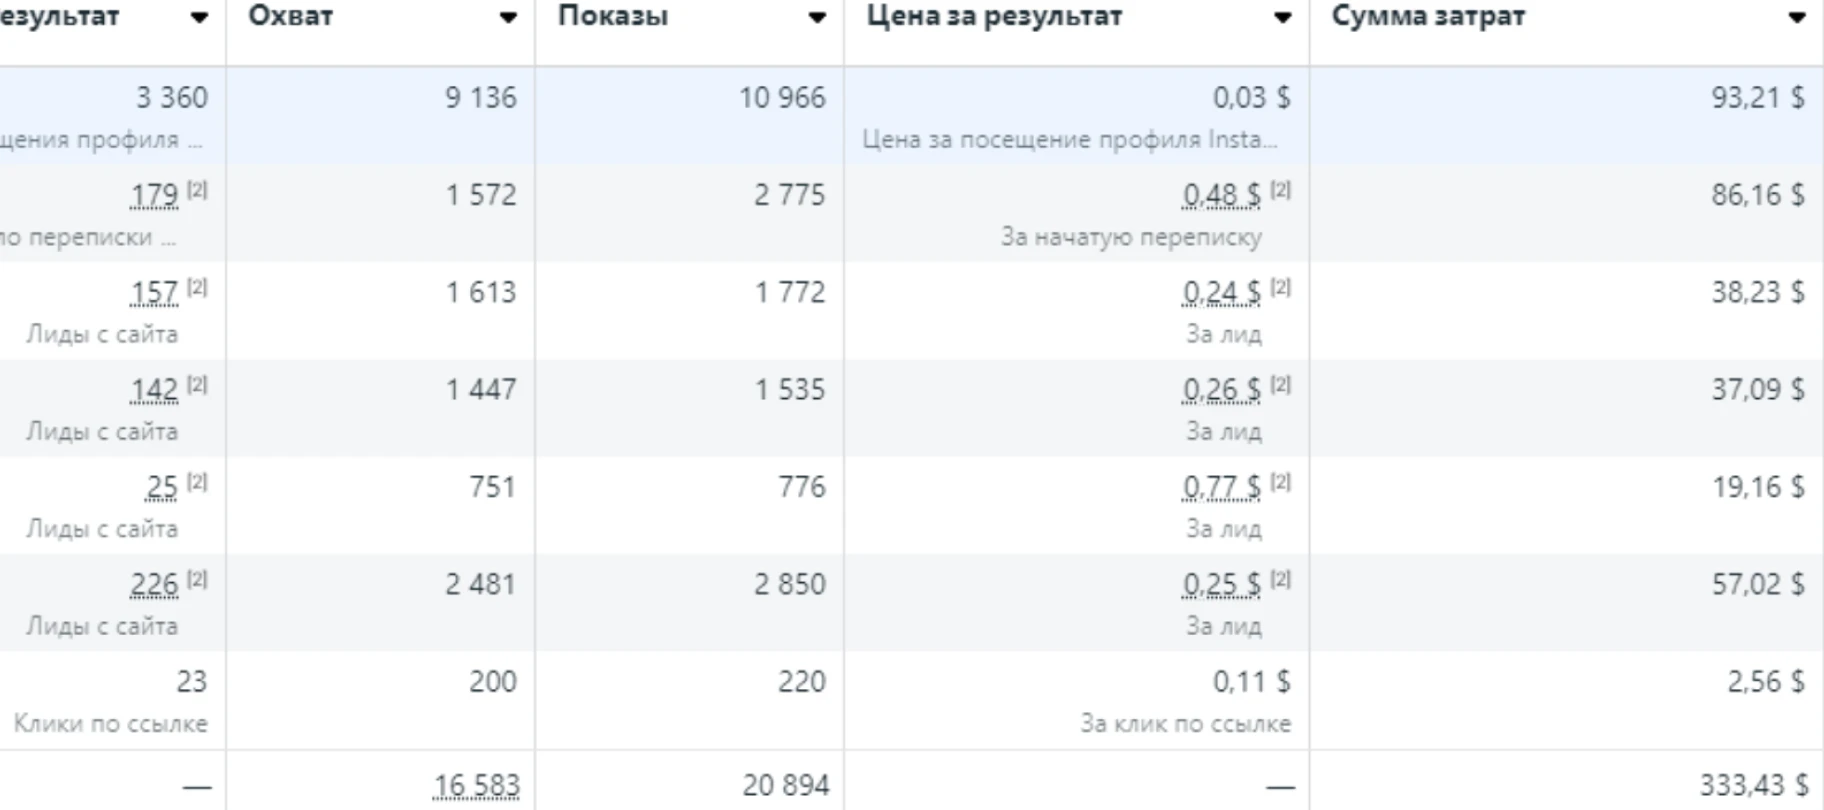1824x810 pixels.
Task: Open the Охват column dropdown arrow
Action: pyautogui.click(x=508, y=17)
